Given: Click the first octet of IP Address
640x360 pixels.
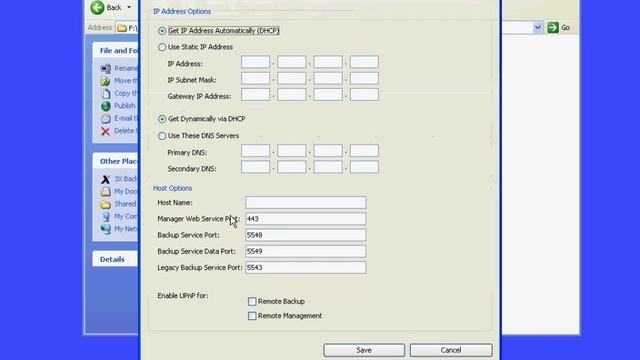Looking at the screenshot, I should click(256, 62).
